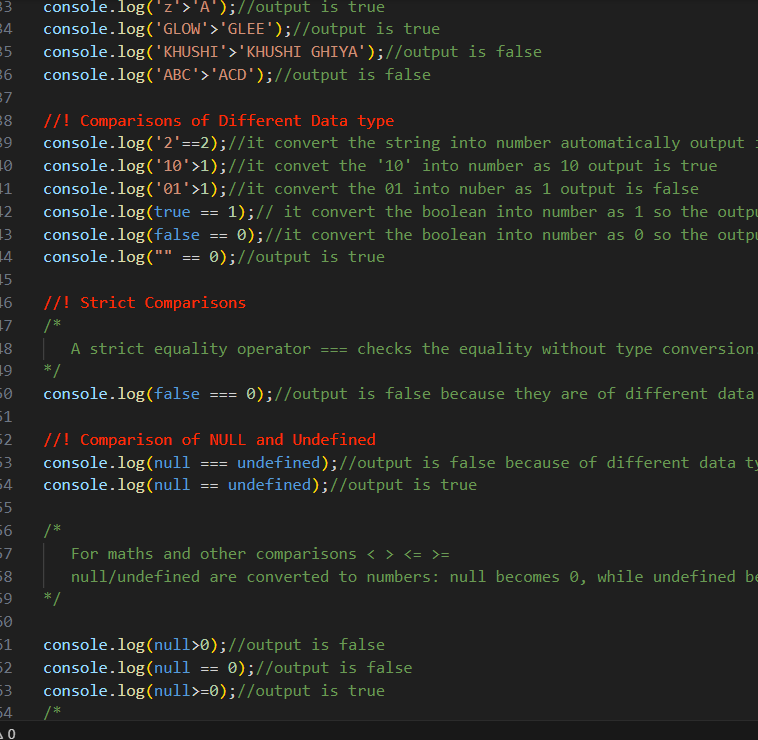Click the 'Strict Comparisons' heading comment

(145, 303)
